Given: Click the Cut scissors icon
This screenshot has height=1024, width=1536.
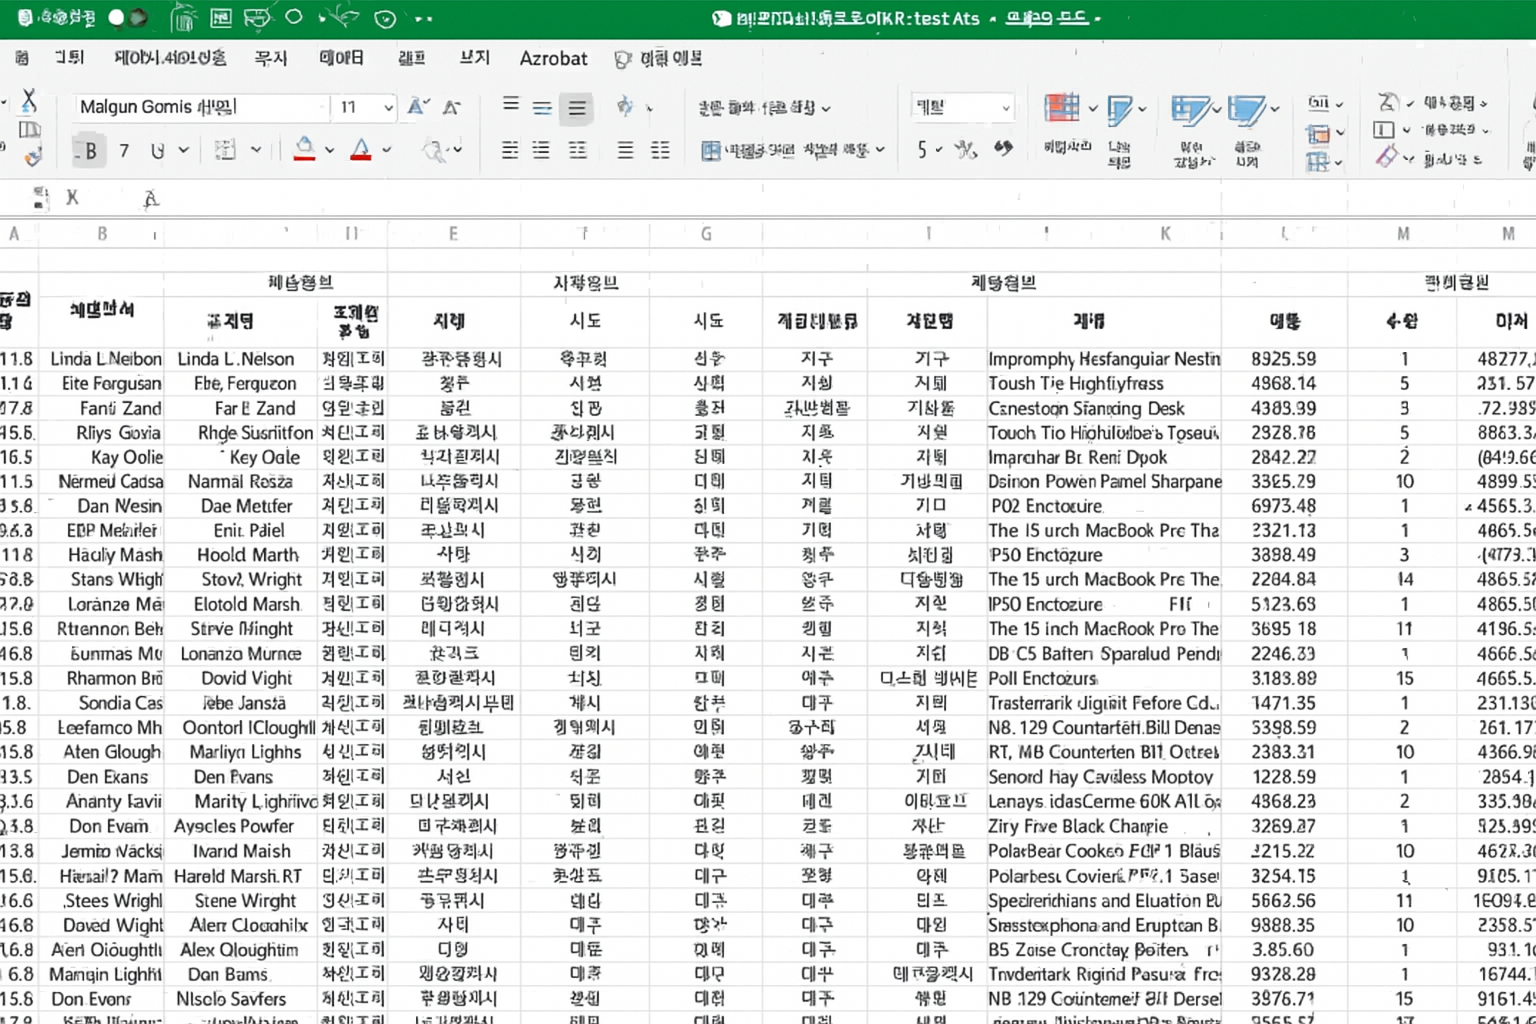Looking at the screenshot, I should pyautogui.click(x=29, y=100).
